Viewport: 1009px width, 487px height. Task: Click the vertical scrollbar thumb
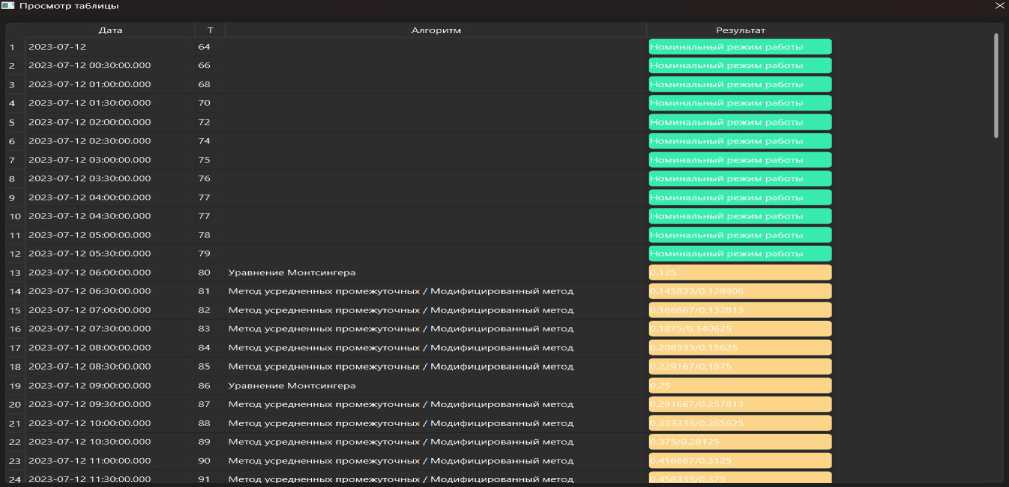995,85
